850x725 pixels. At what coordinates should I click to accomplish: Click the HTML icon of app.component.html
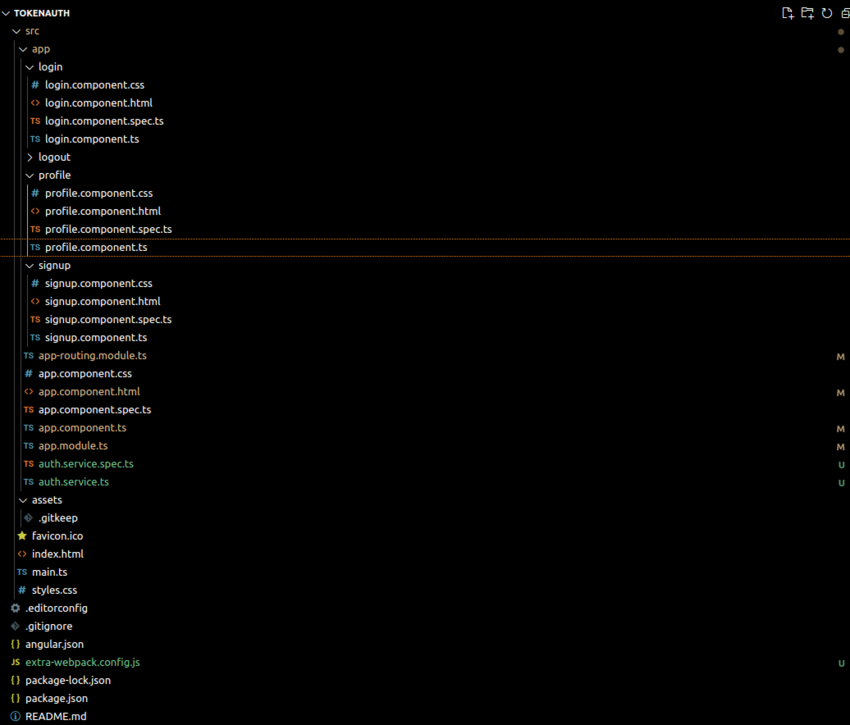coord(29,392)
